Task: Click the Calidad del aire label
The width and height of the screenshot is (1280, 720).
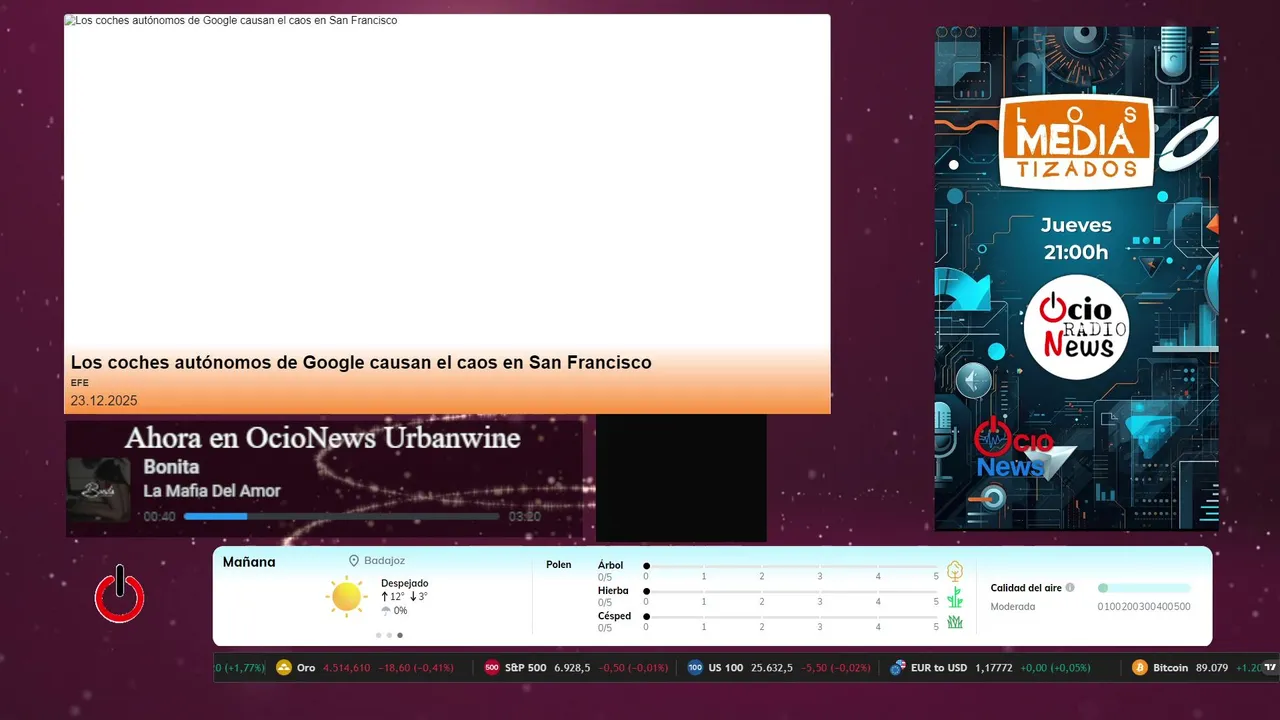Action: click(x=1026, y=588)
